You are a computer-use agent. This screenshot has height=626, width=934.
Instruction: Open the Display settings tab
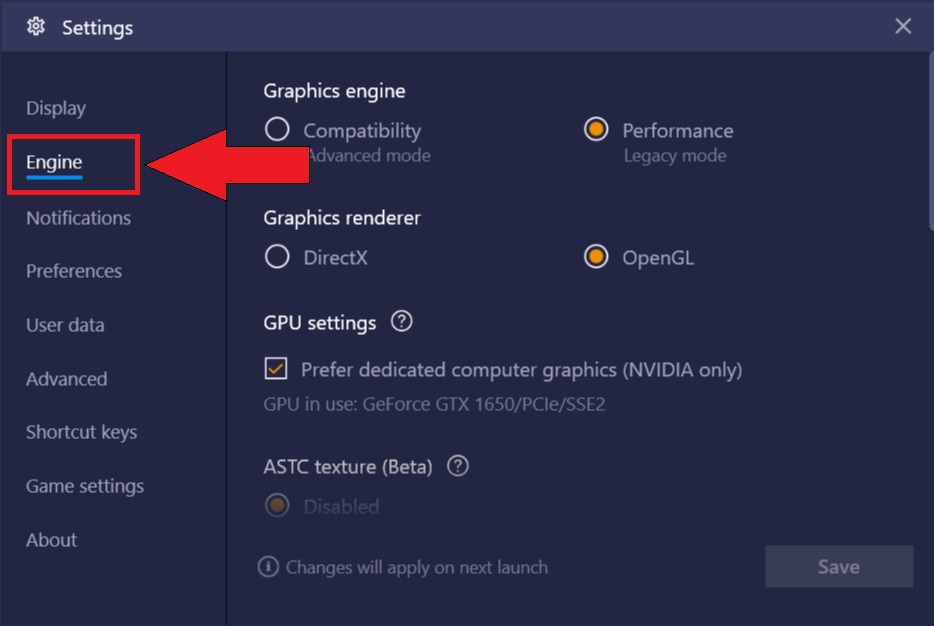56,108
